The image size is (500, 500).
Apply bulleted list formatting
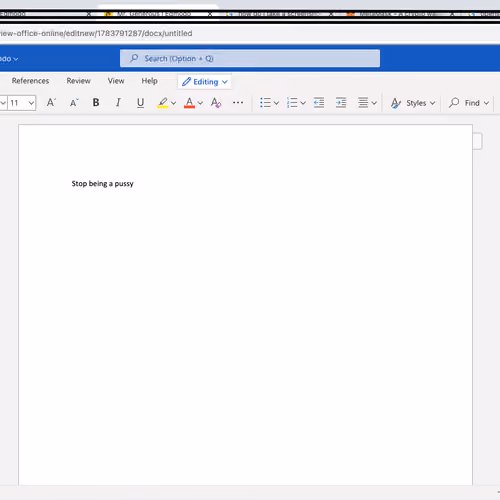point(265,103)
